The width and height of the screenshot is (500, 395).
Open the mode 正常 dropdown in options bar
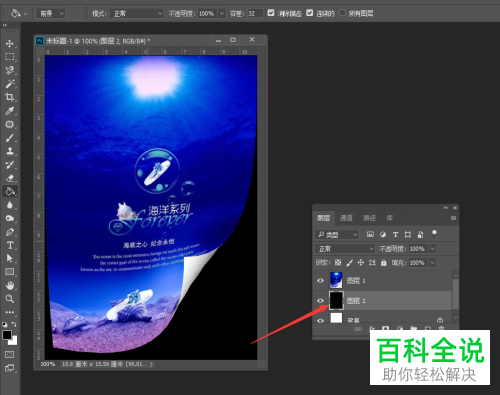137,14
